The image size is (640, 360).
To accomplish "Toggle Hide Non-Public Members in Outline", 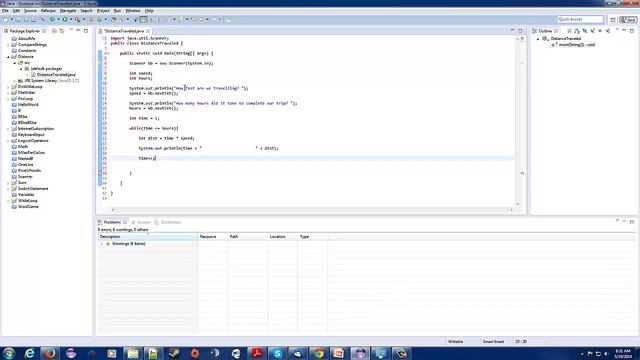I will tap(600, 31).
